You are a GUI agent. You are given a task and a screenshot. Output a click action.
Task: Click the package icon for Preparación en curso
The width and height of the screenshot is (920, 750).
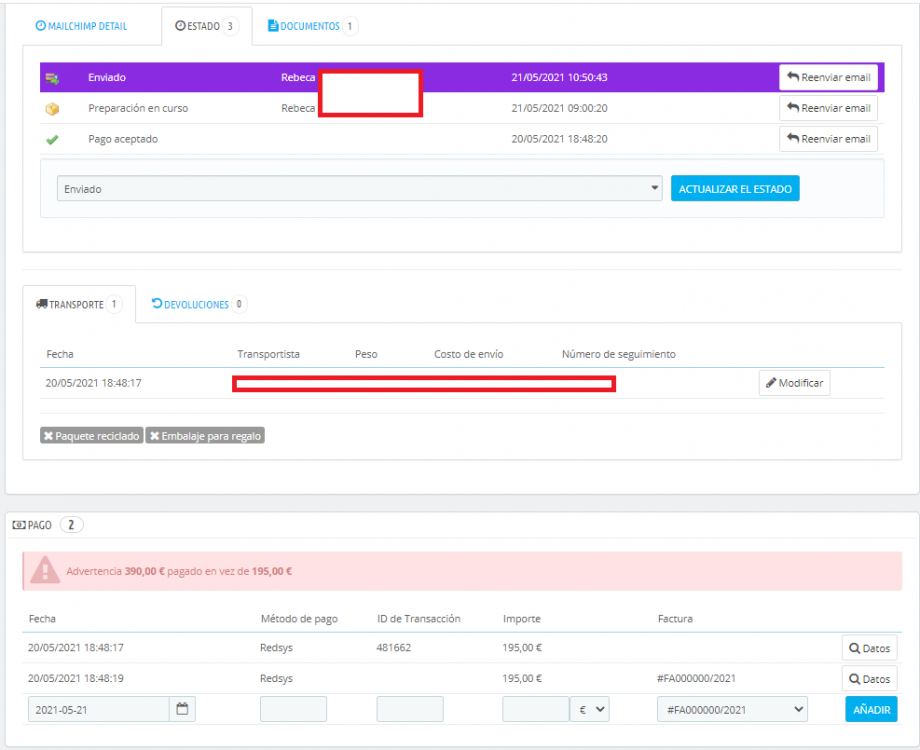[52, 109]
